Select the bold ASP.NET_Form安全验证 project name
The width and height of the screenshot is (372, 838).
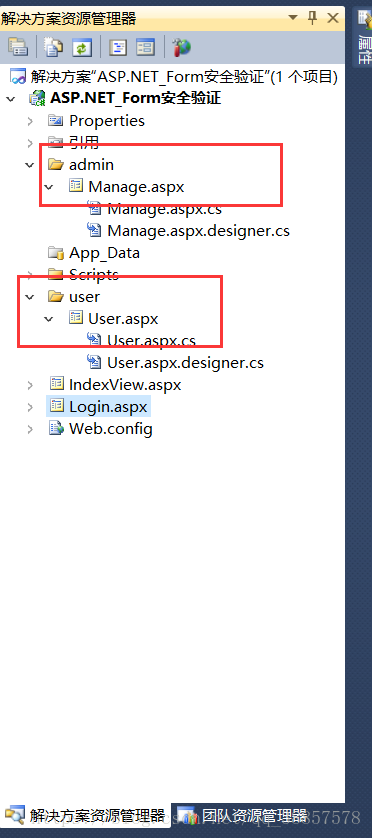(136, 99)
